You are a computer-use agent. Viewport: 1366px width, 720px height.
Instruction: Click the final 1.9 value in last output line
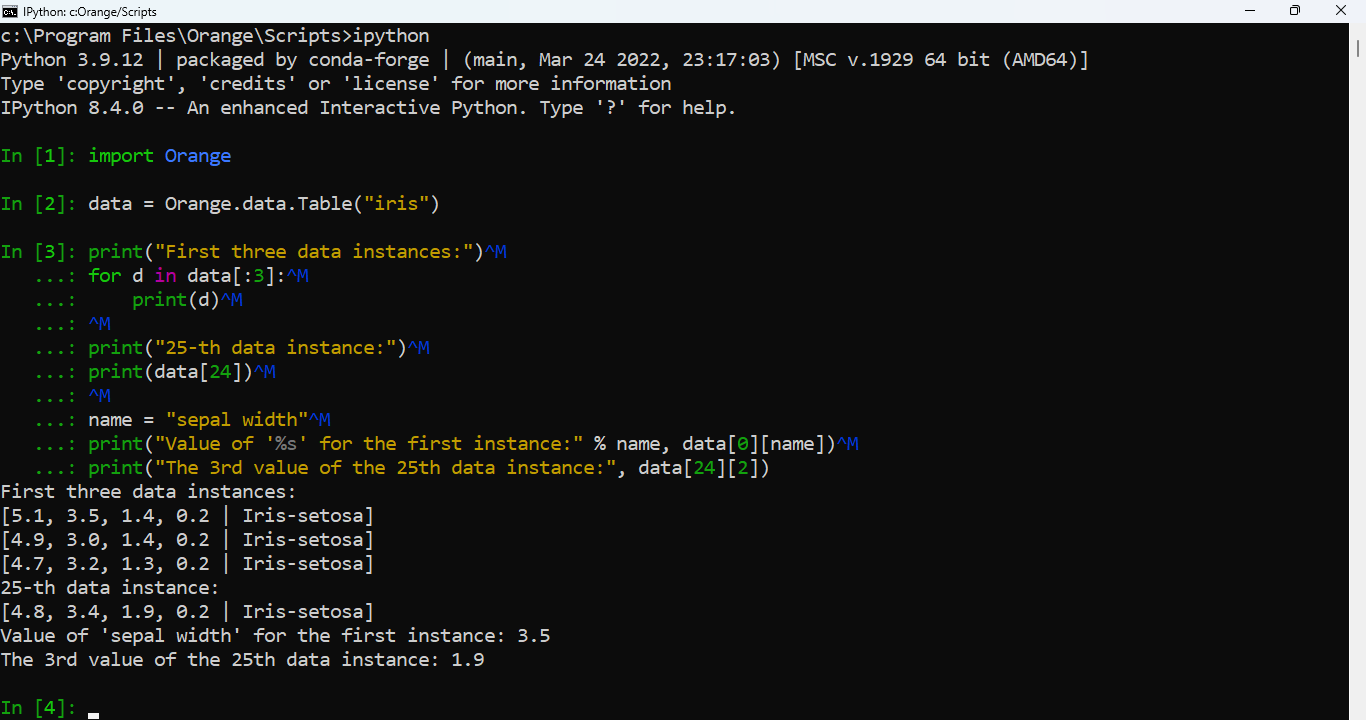coord(467,660)
